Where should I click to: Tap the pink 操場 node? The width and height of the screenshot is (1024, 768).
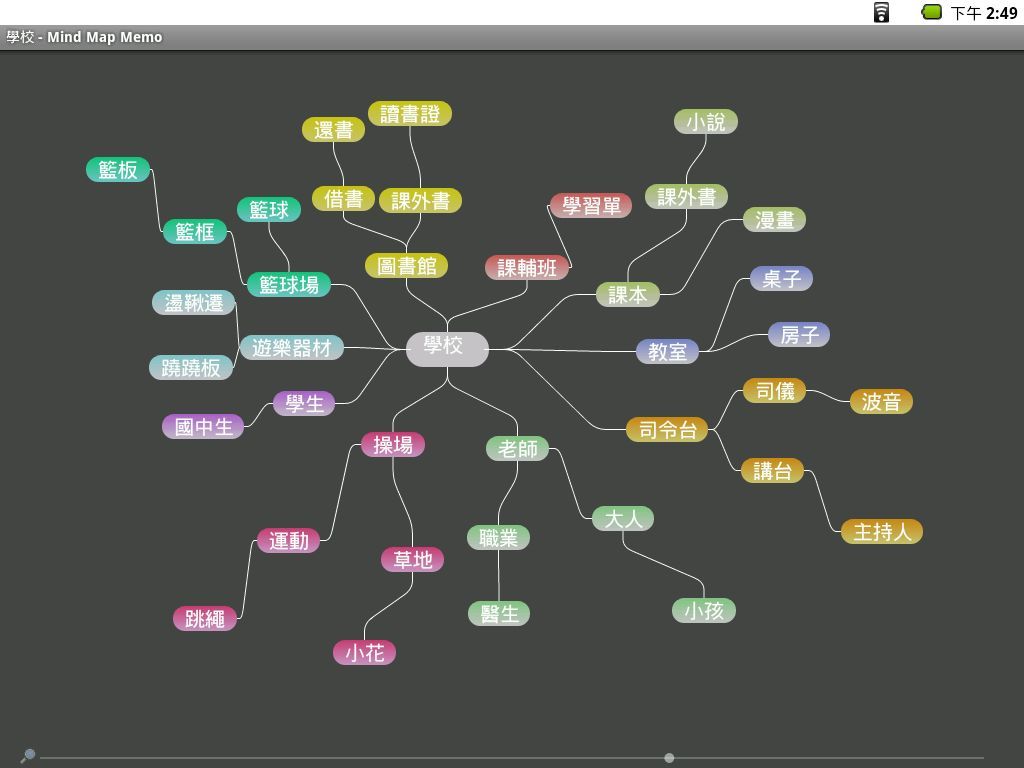[393, 445]
